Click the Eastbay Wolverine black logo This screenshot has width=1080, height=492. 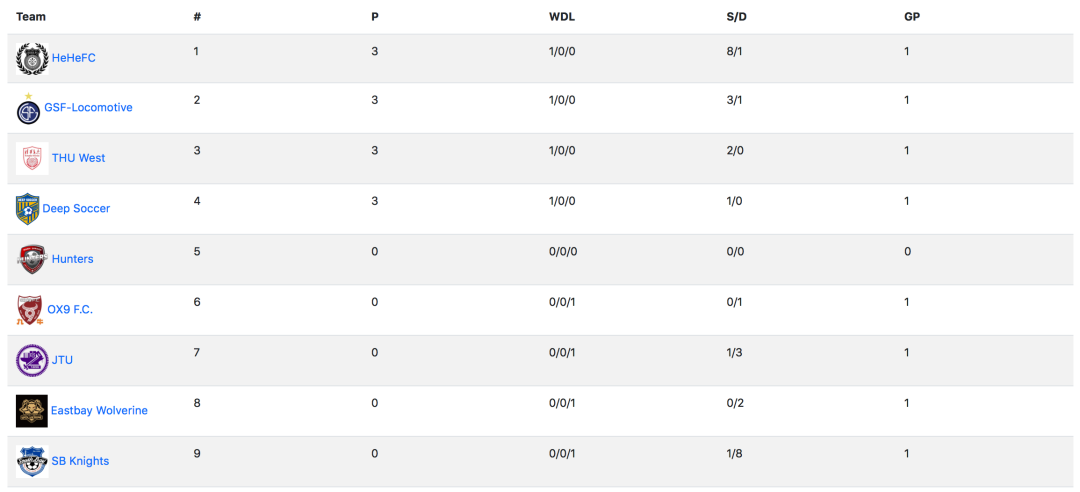tap(32, 411)
